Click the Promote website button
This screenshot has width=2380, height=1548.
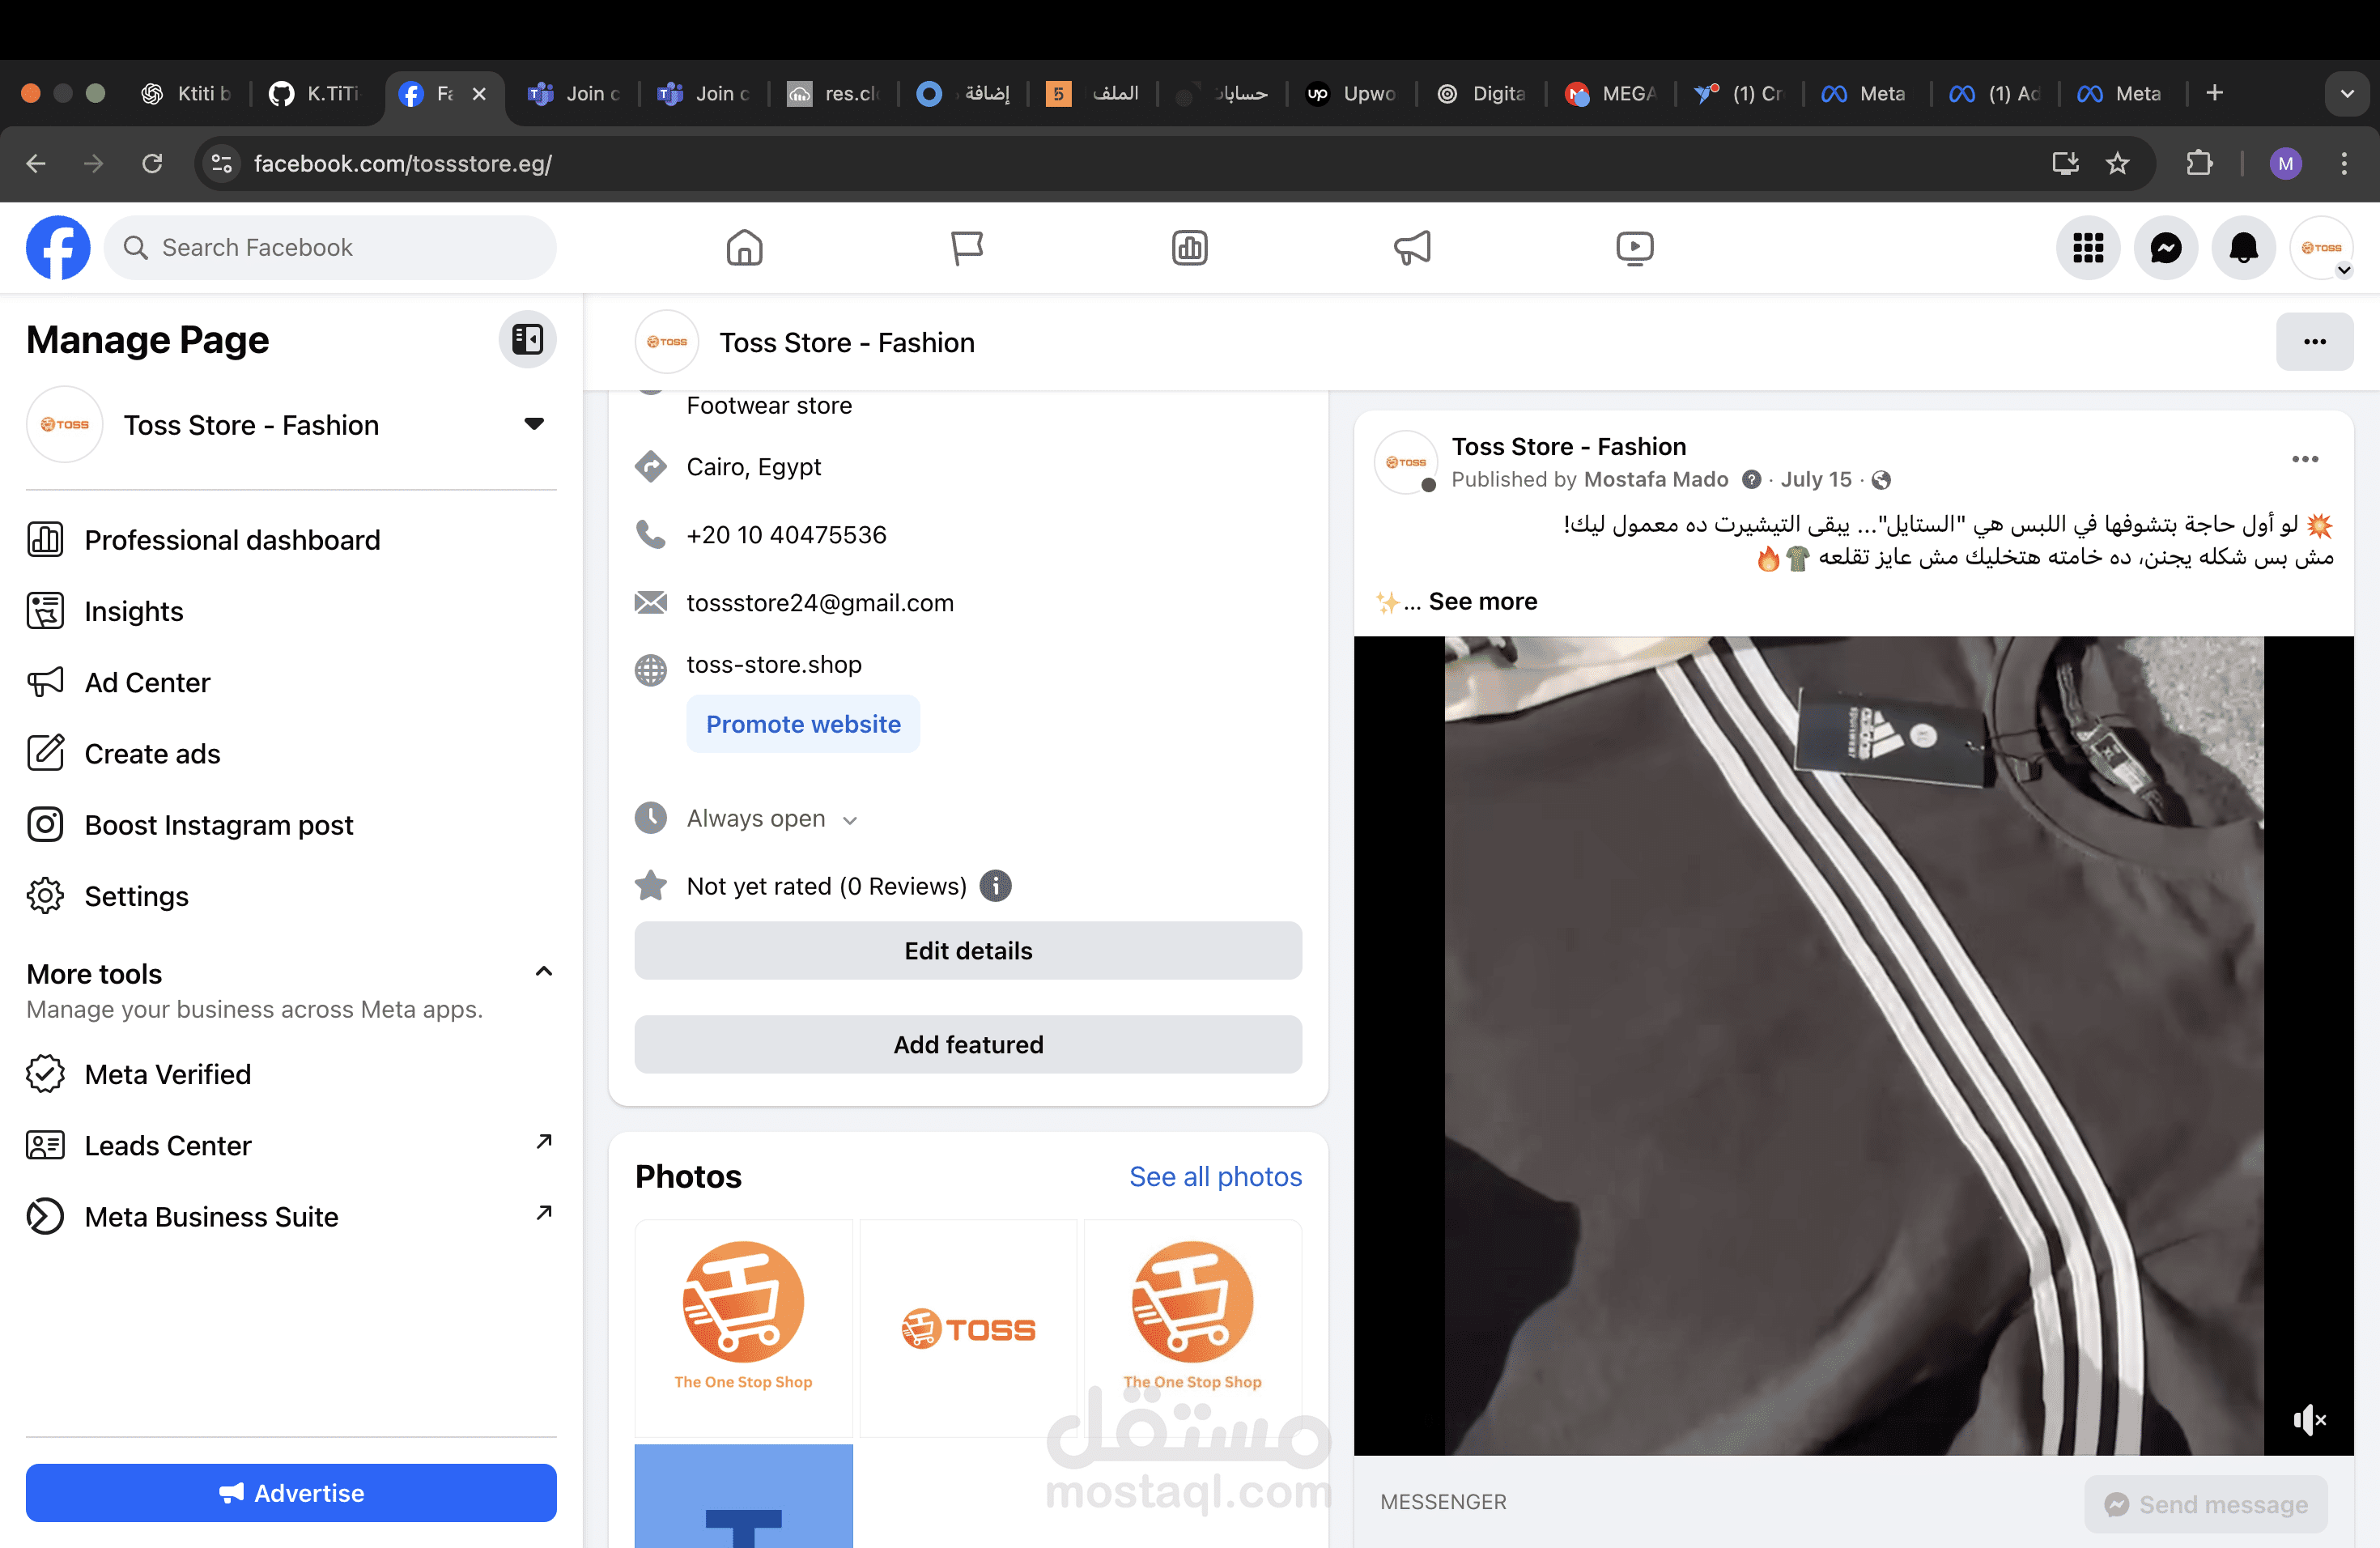tap(803, 724)
